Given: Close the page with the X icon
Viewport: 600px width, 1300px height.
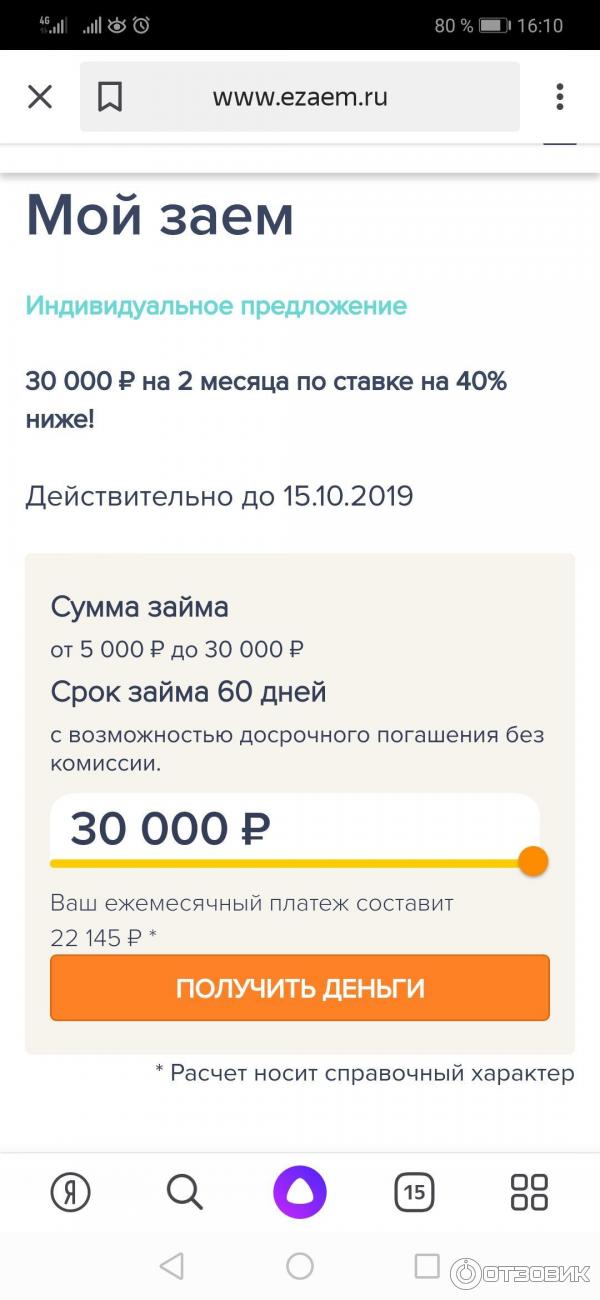Looking at the screenshot, I should point(39,97).
